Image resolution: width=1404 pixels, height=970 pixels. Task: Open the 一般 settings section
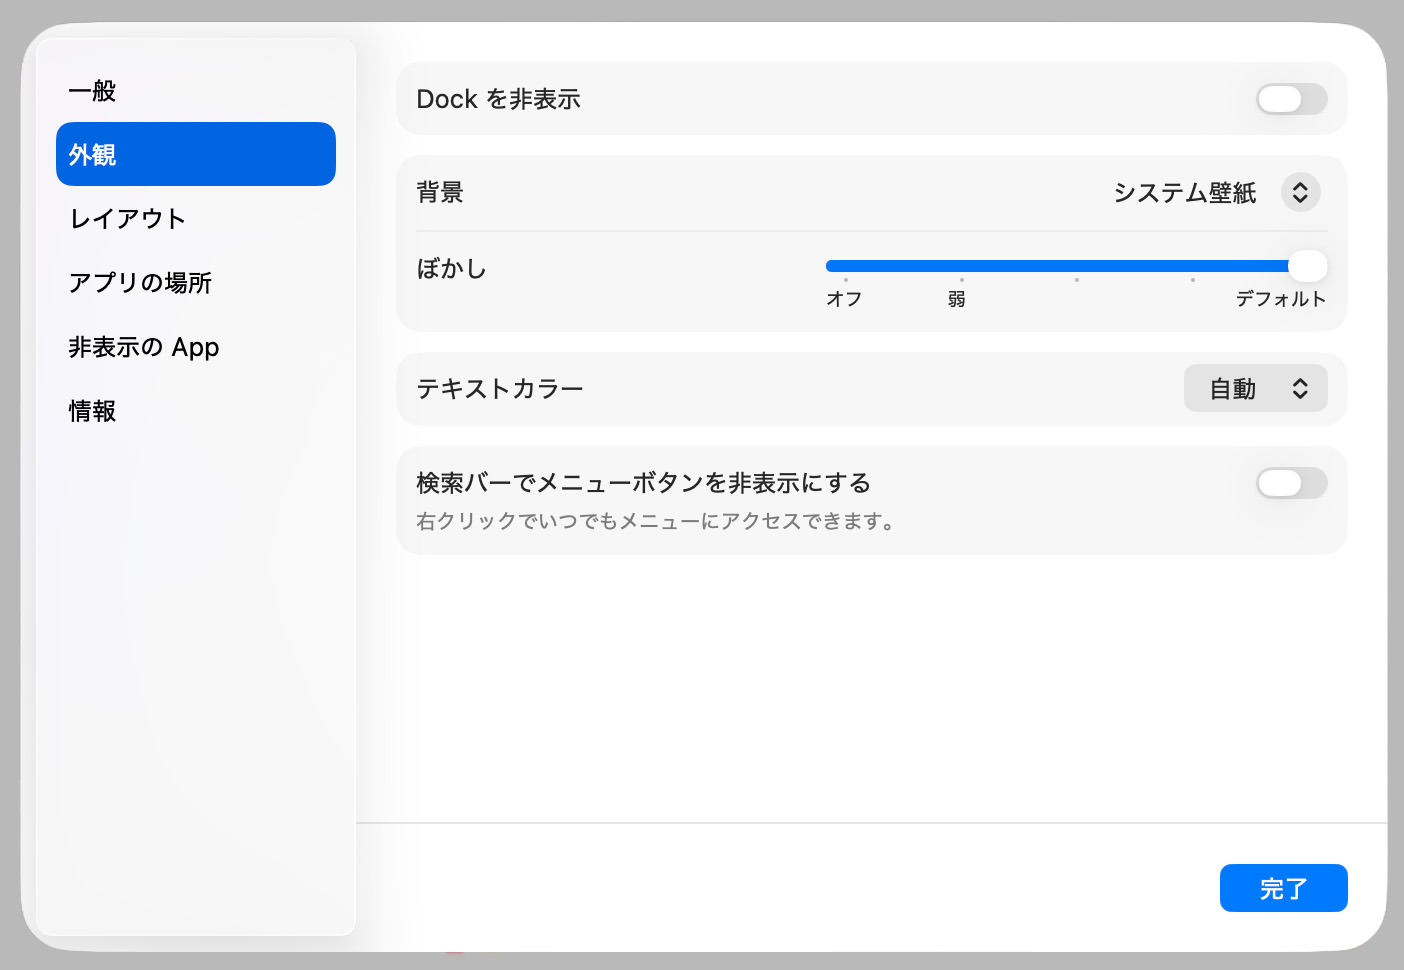(x=195, y=91)
